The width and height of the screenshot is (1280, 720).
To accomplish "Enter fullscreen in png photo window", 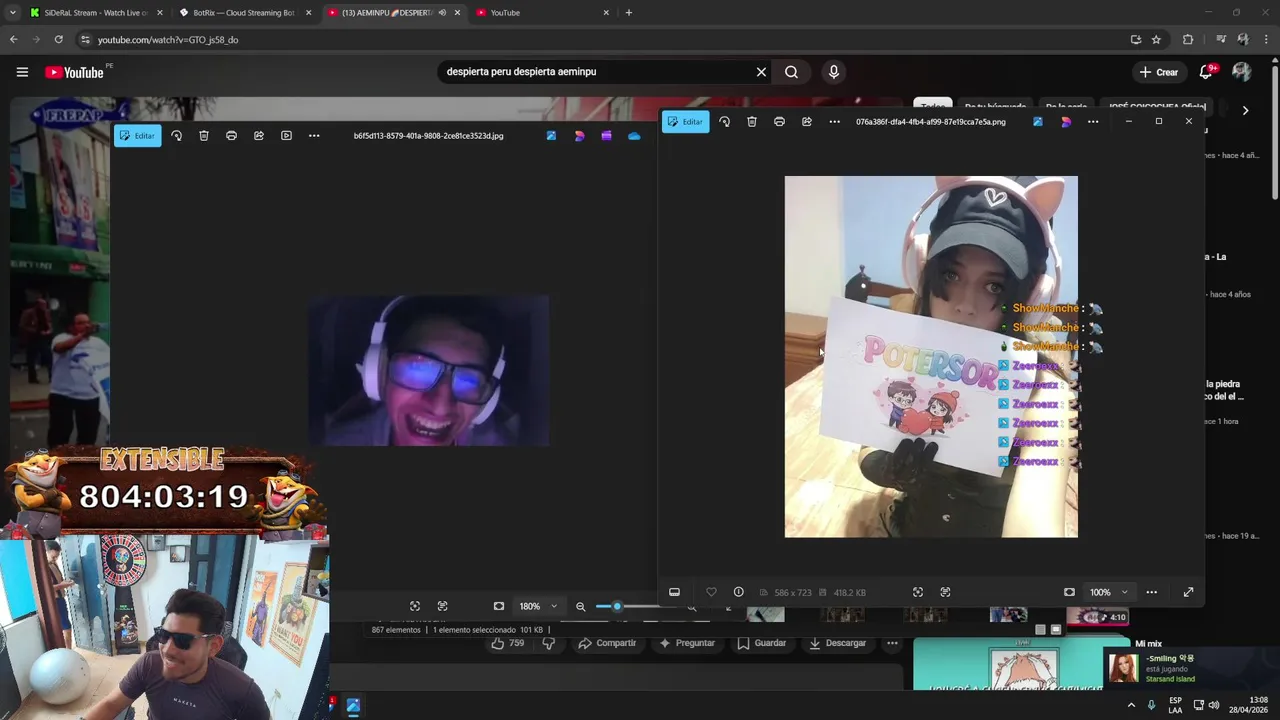I will coord(1188,592).
